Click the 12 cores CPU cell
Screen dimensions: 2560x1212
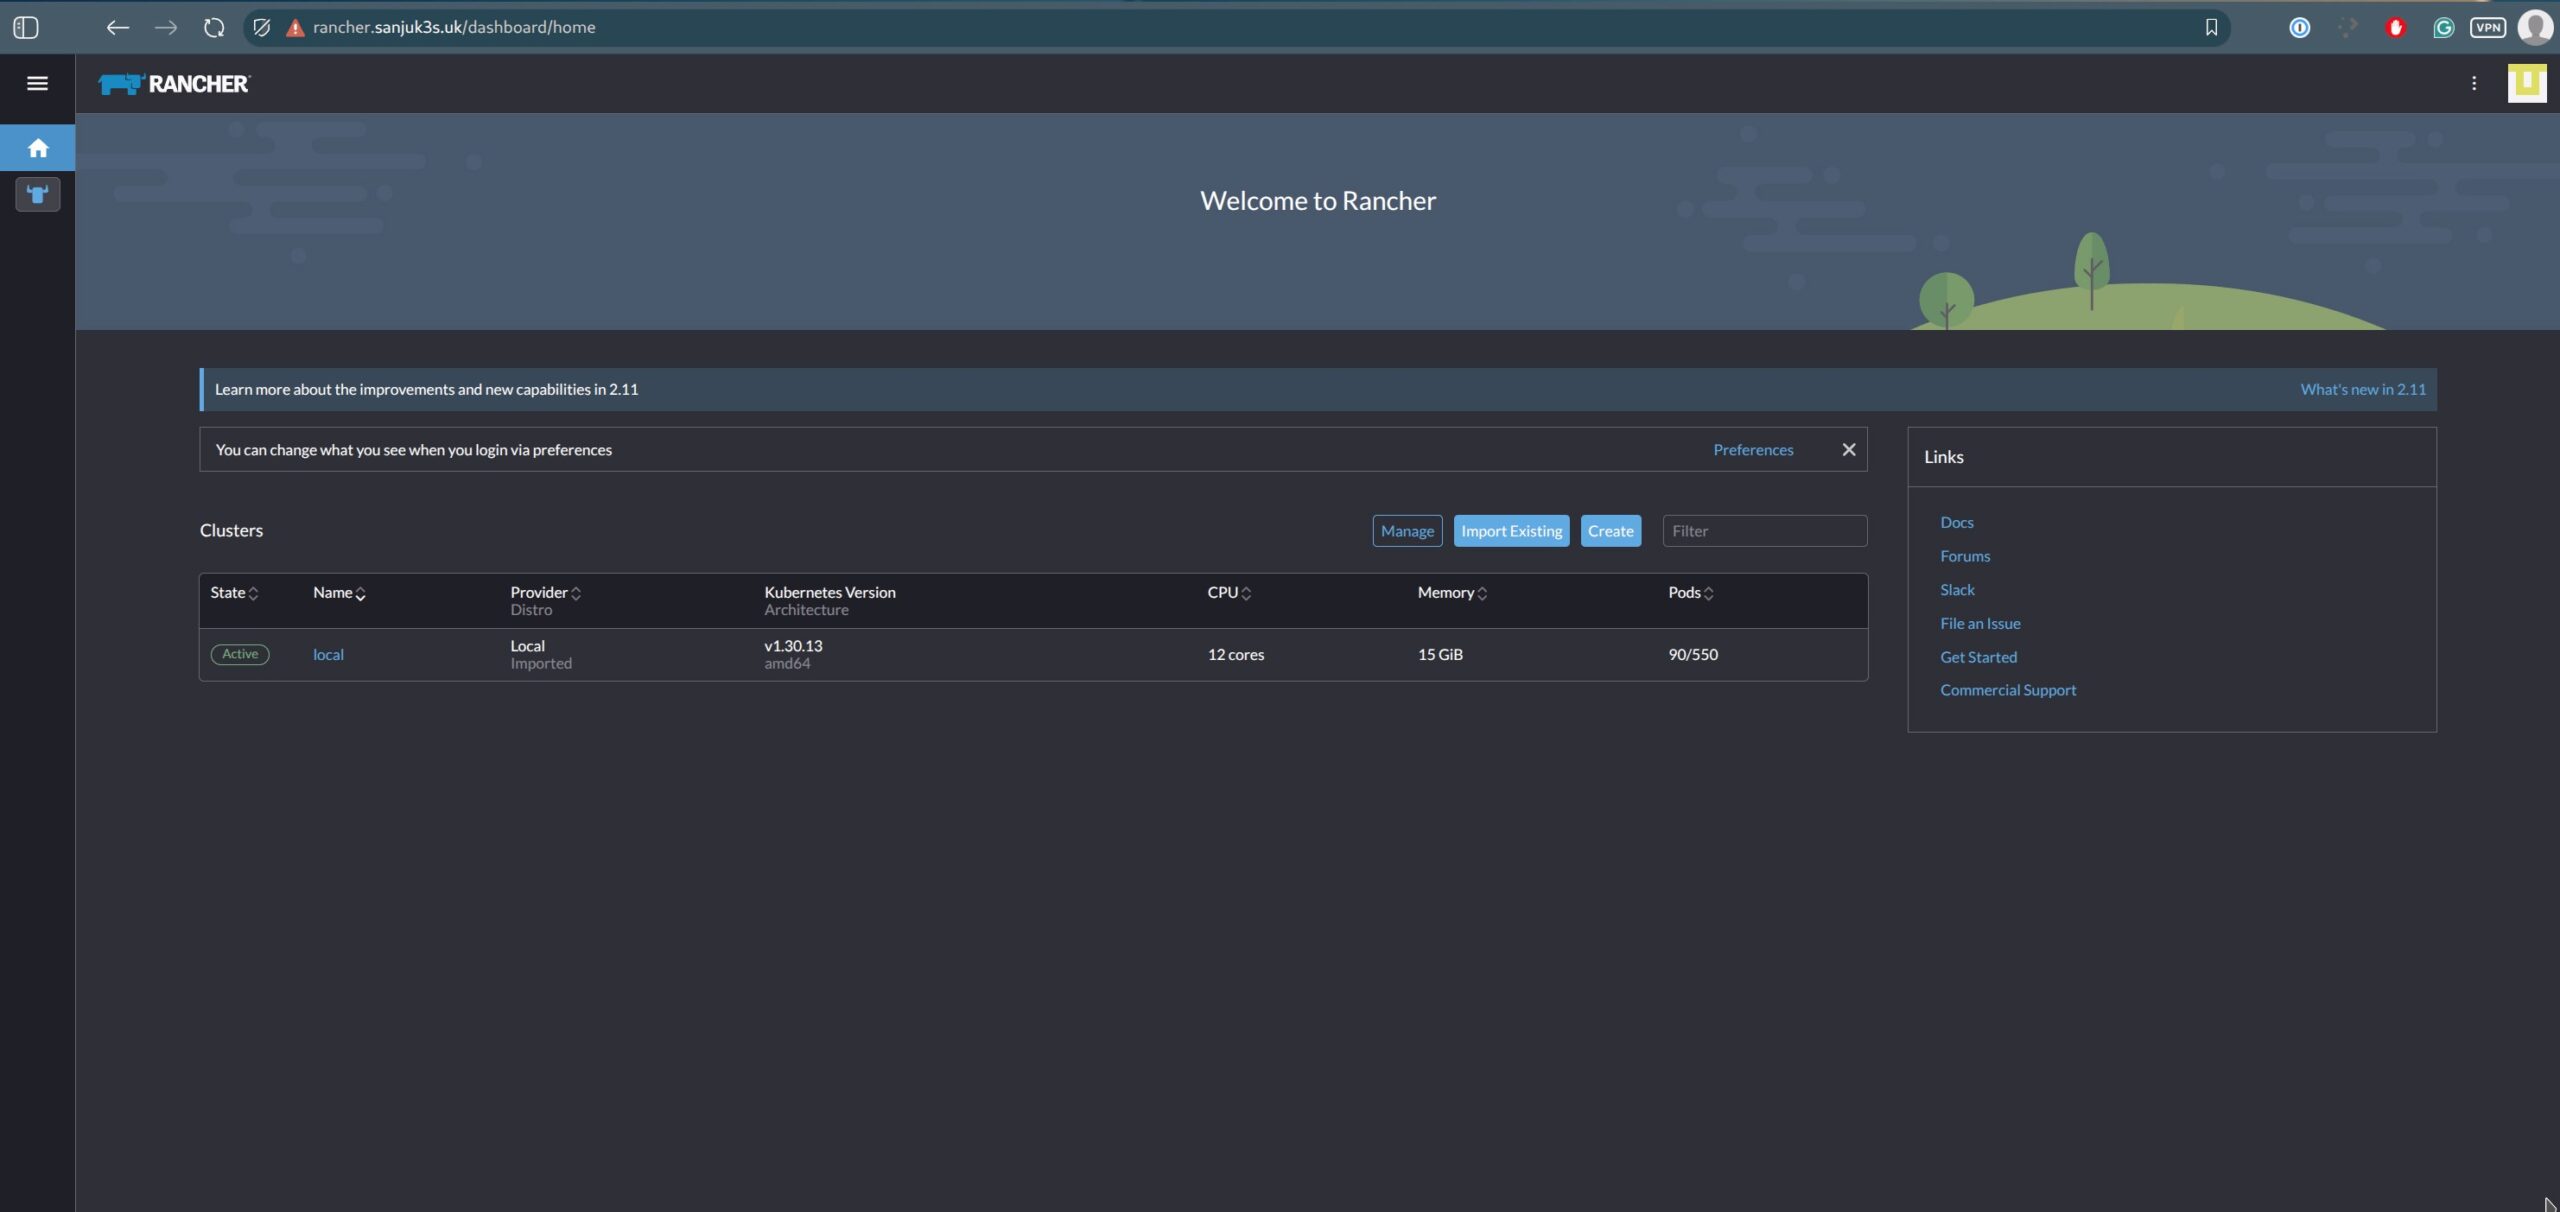click(x=1235, y=655)
